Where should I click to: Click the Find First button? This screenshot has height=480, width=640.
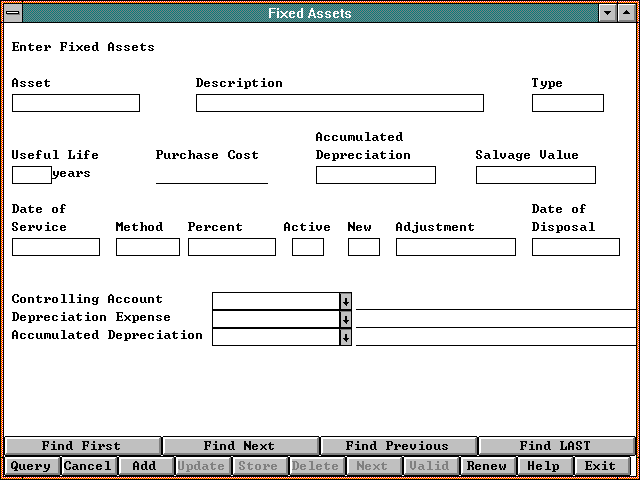click(x=81, y=446)
